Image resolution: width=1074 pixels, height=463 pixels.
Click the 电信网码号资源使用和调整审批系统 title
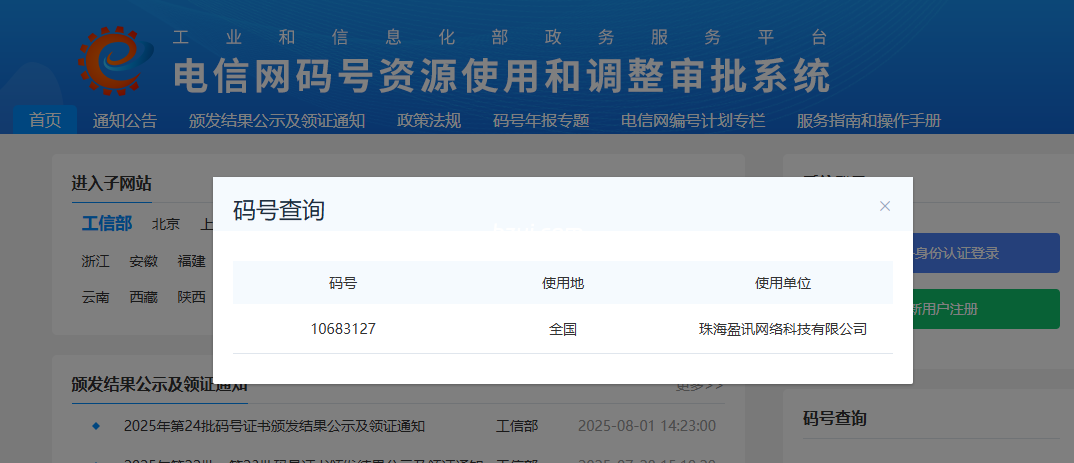point(501,76)
